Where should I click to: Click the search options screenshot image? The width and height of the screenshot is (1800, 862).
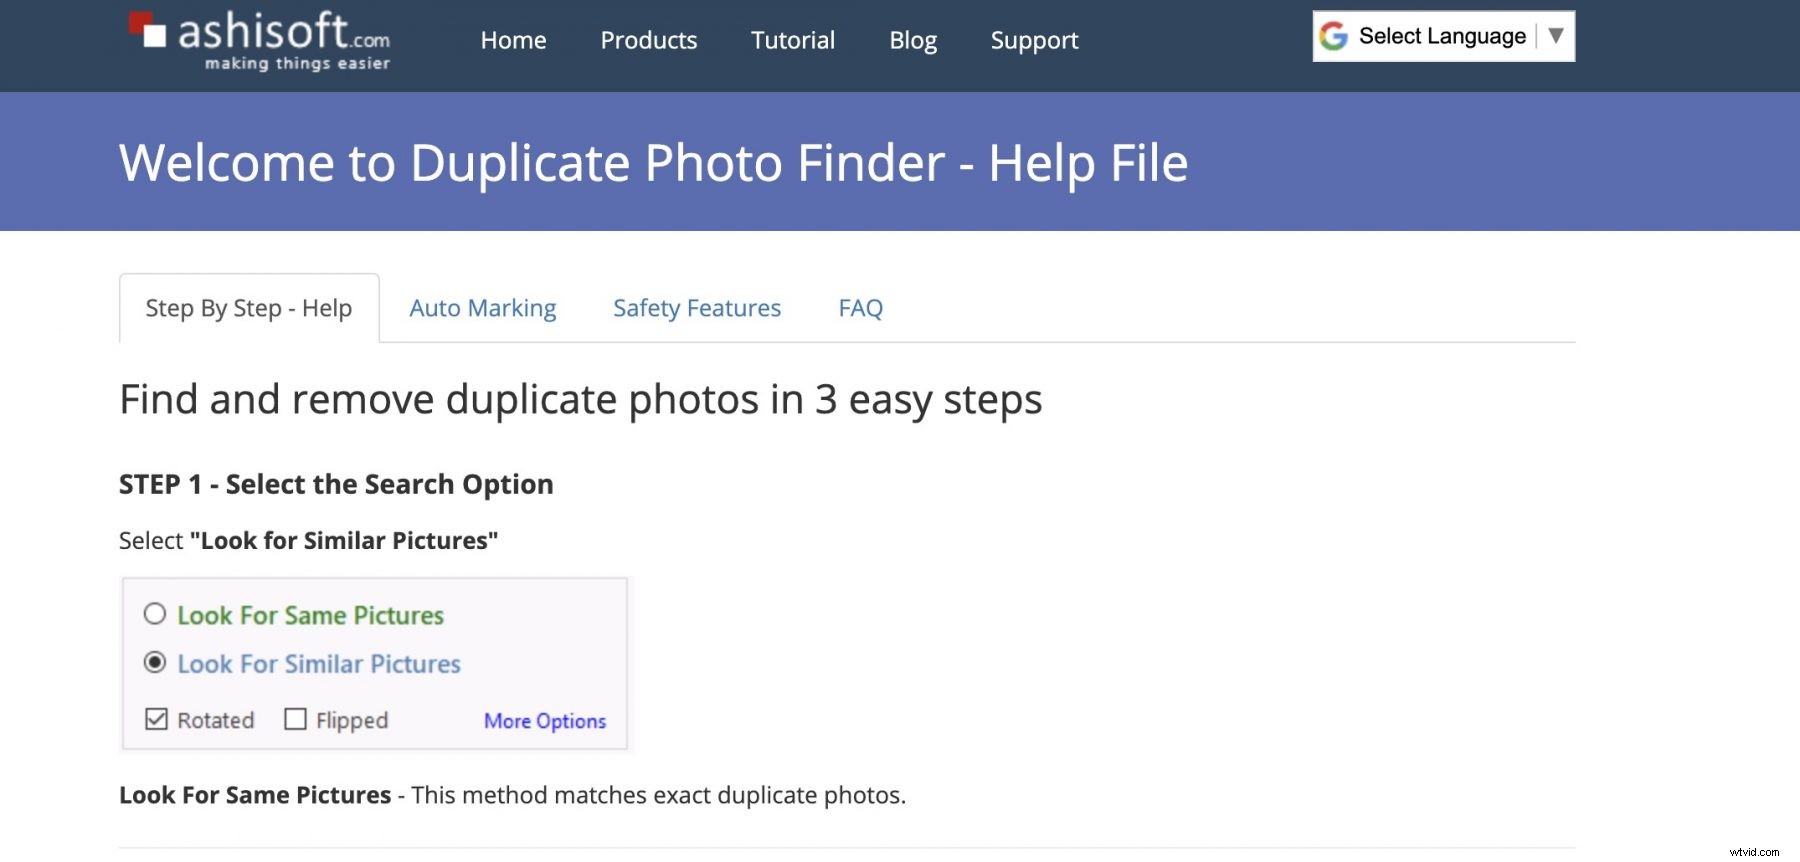coord(375,662)
